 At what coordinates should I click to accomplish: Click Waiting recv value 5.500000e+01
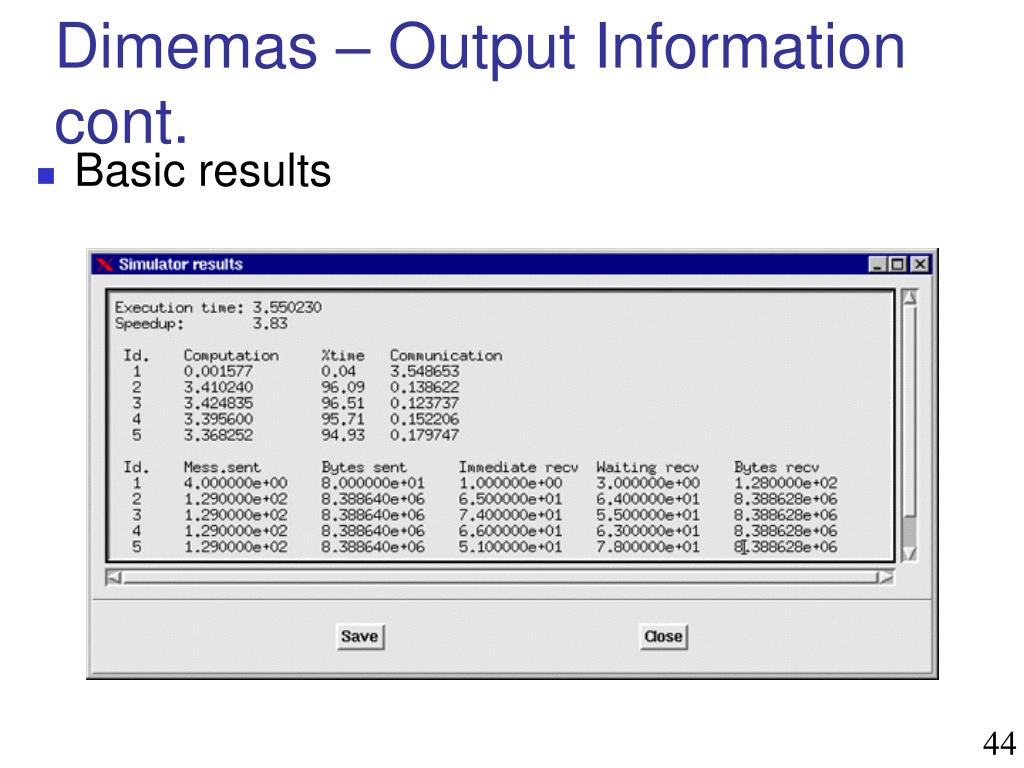point(648,515)
